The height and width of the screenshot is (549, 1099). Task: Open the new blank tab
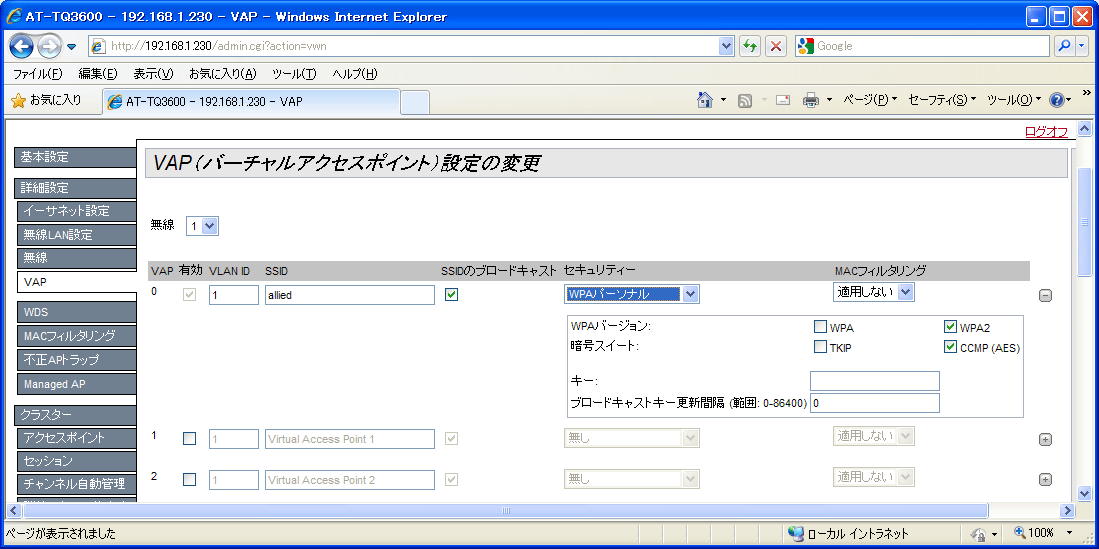coord(415,102)
